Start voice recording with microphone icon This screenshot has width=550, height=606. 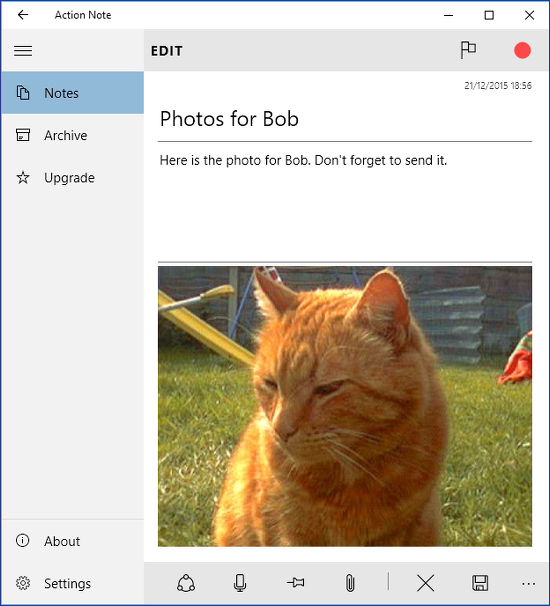coord(240,583)
